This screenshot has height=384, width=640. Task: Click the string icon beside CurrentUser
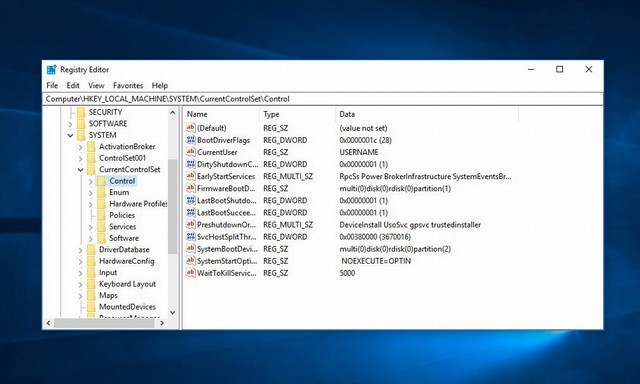pos(191,152)
